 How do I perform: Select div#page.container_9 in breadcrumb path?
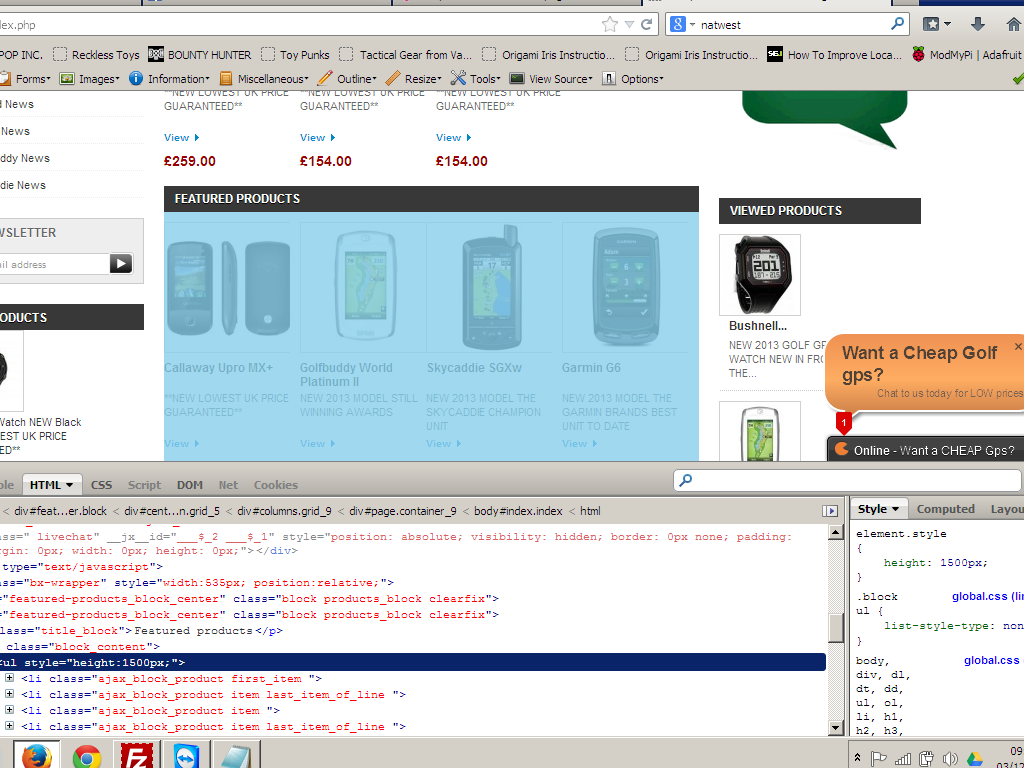(403, 511)
